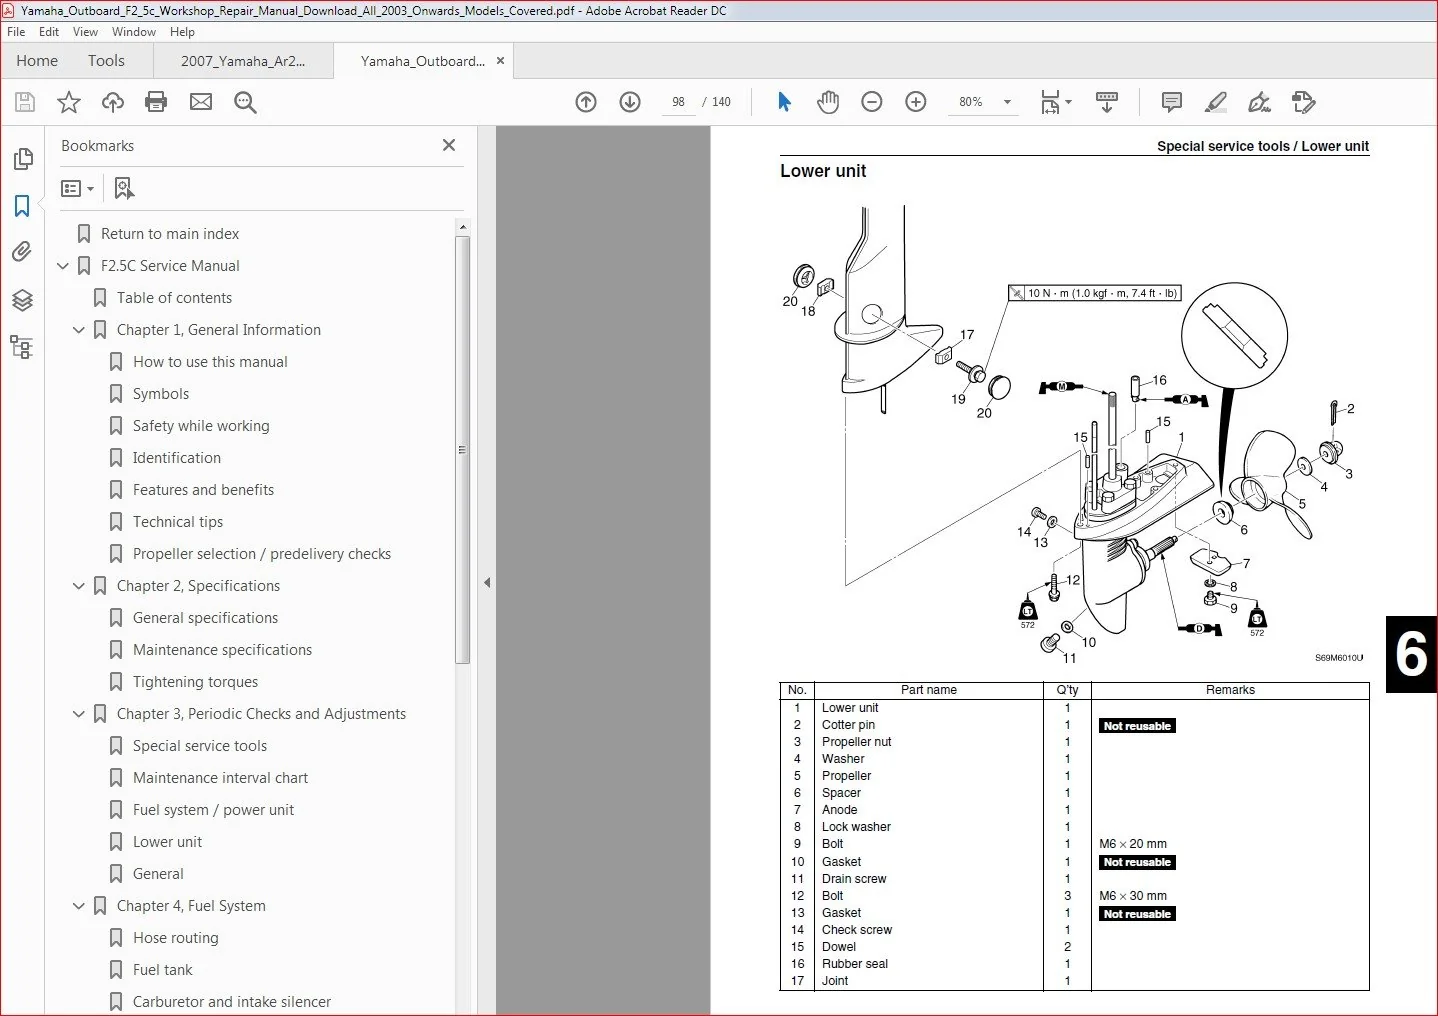Viewport: 1438px width, 1016px height.
Task: Click the upload to cloud icon
Action: tap(113, 102)
